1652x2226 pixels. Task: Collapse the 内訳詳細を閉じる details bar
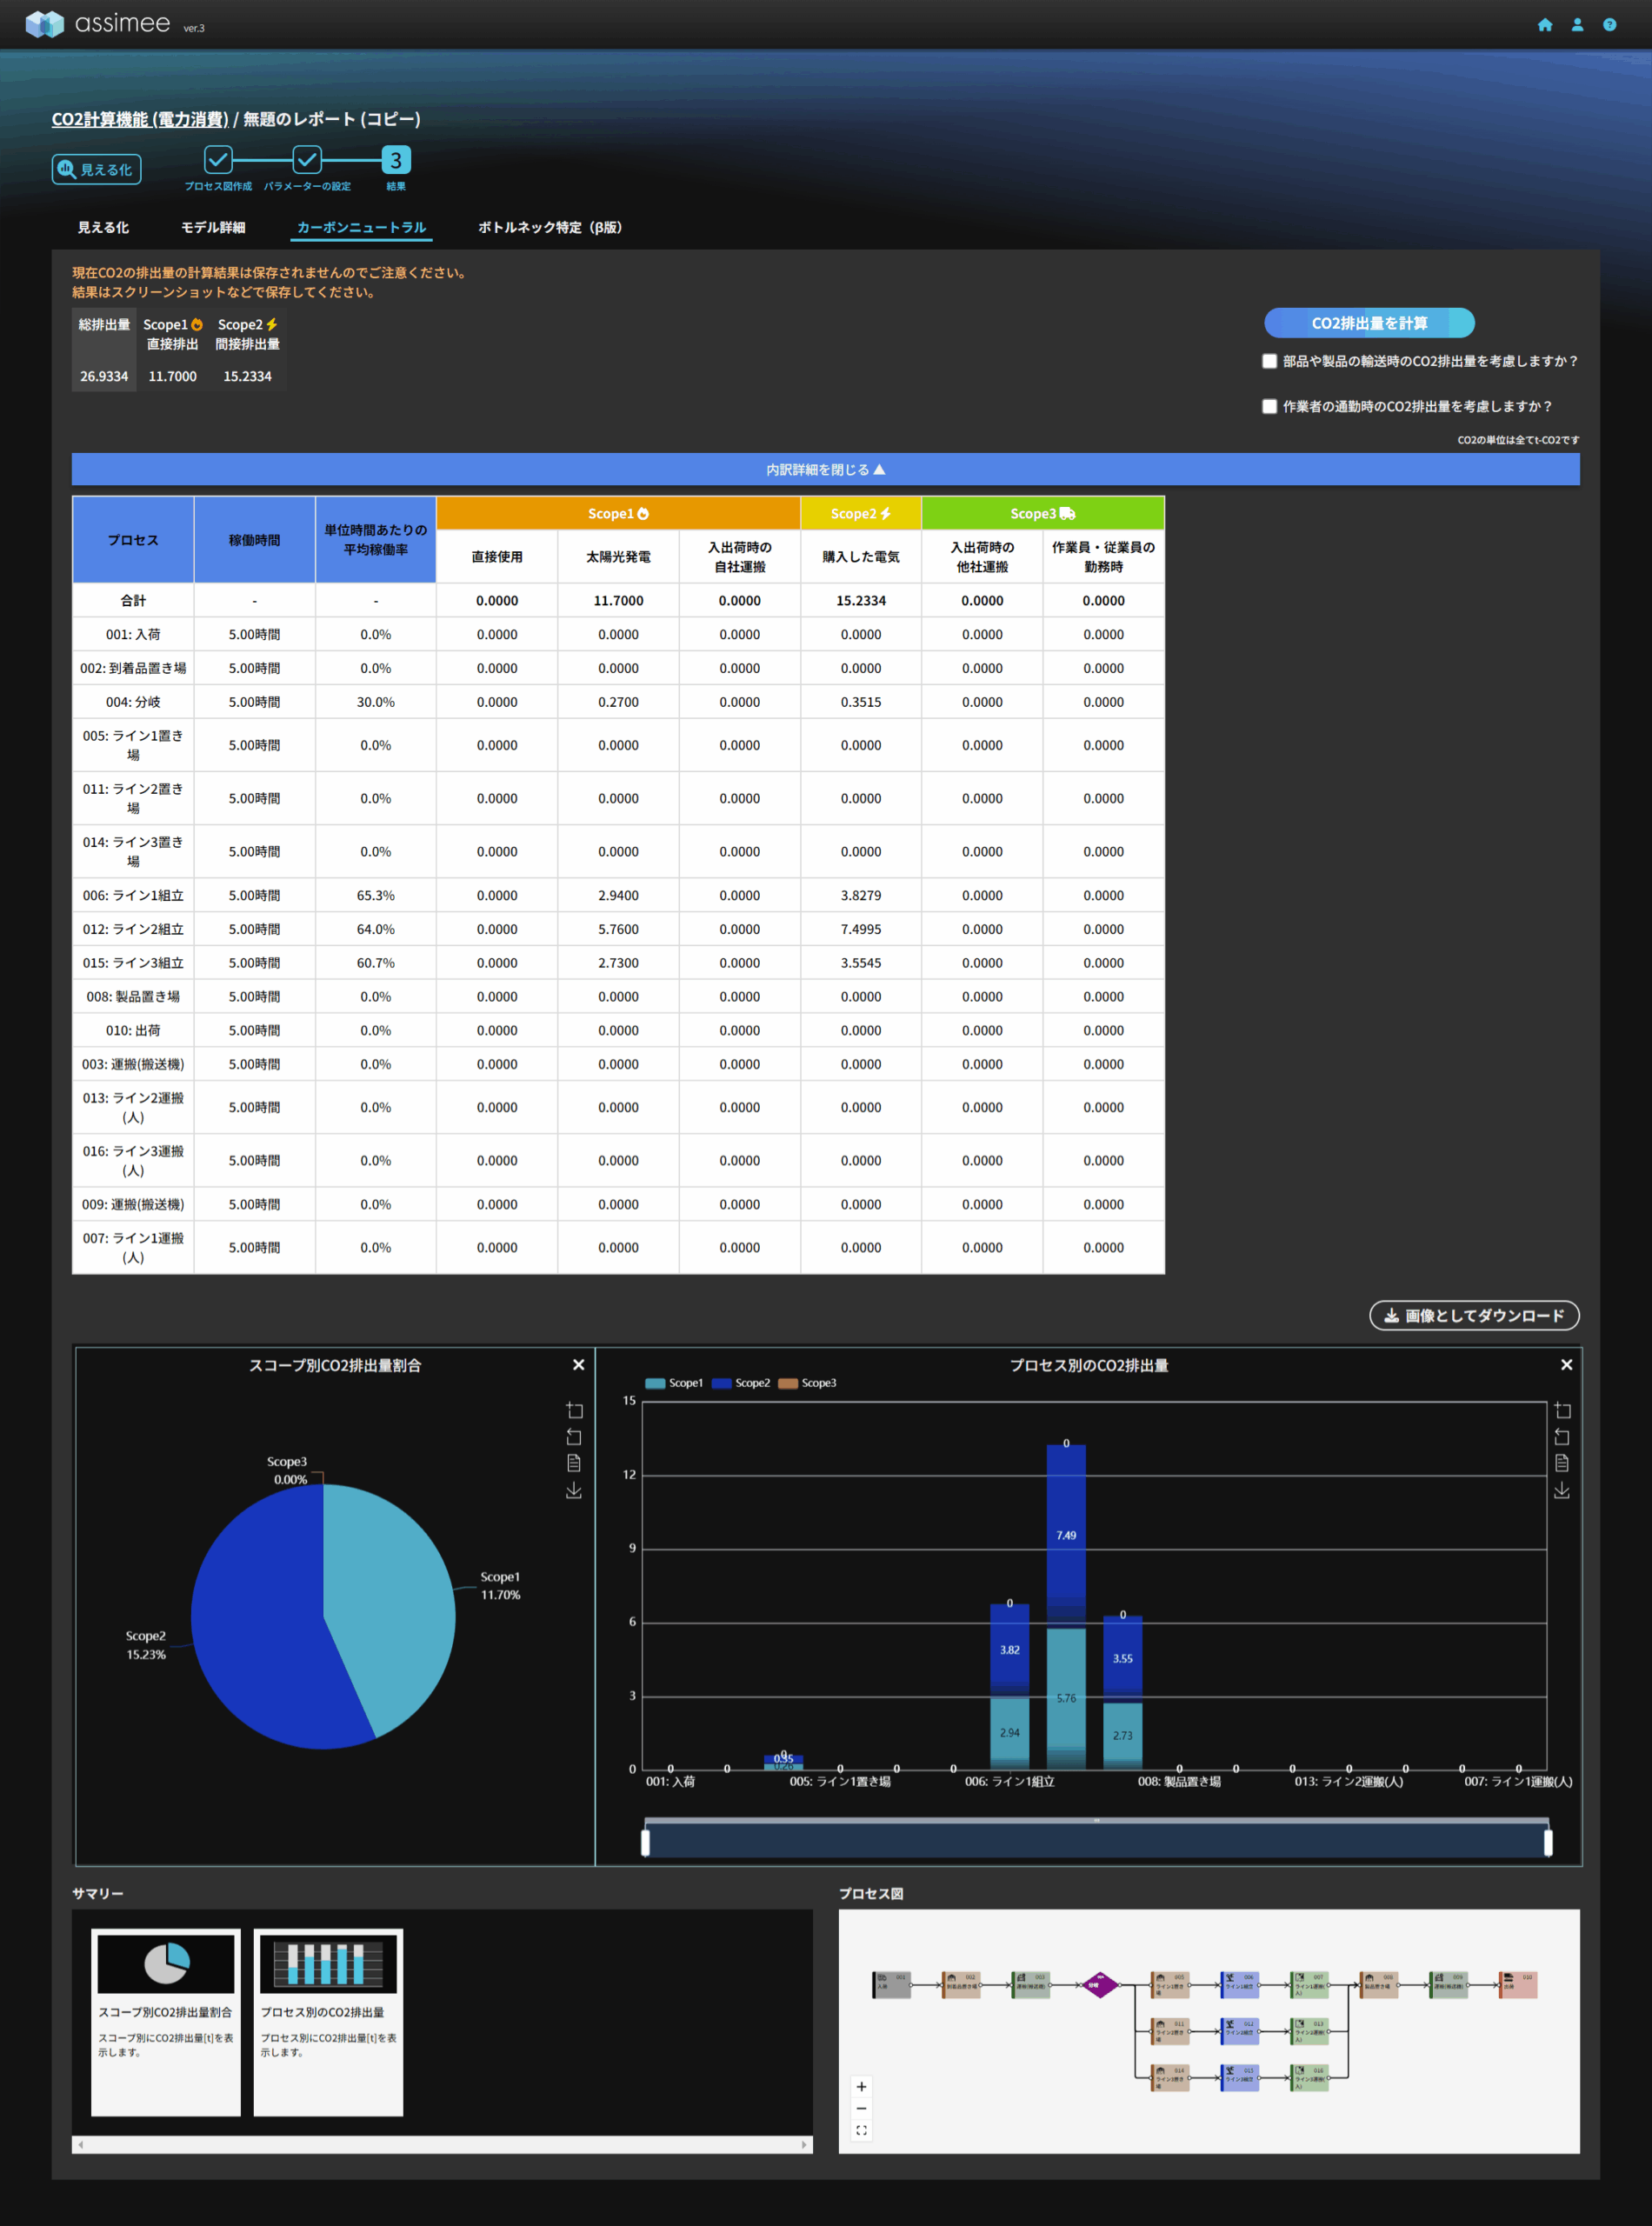click(825, 469)
